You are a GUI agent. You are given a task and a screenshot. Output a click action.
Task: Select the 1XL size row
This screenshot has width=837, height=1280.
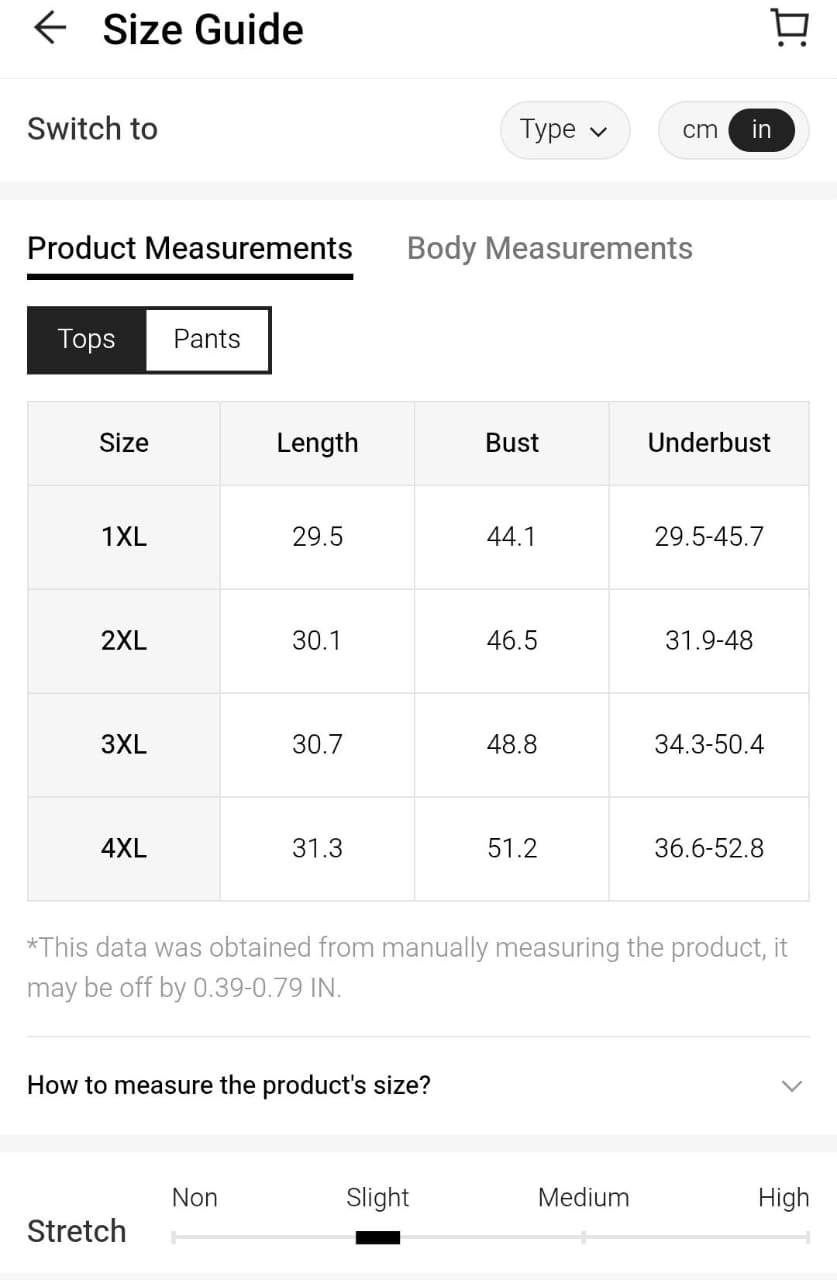tap(124, 537)
